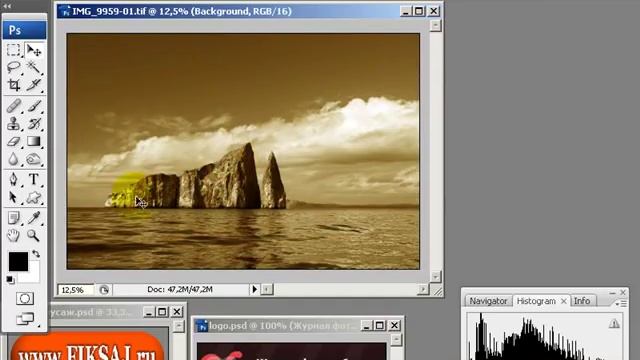
Task: Click the sepia rock island photo canvas
Action: [x=243, y=151]
